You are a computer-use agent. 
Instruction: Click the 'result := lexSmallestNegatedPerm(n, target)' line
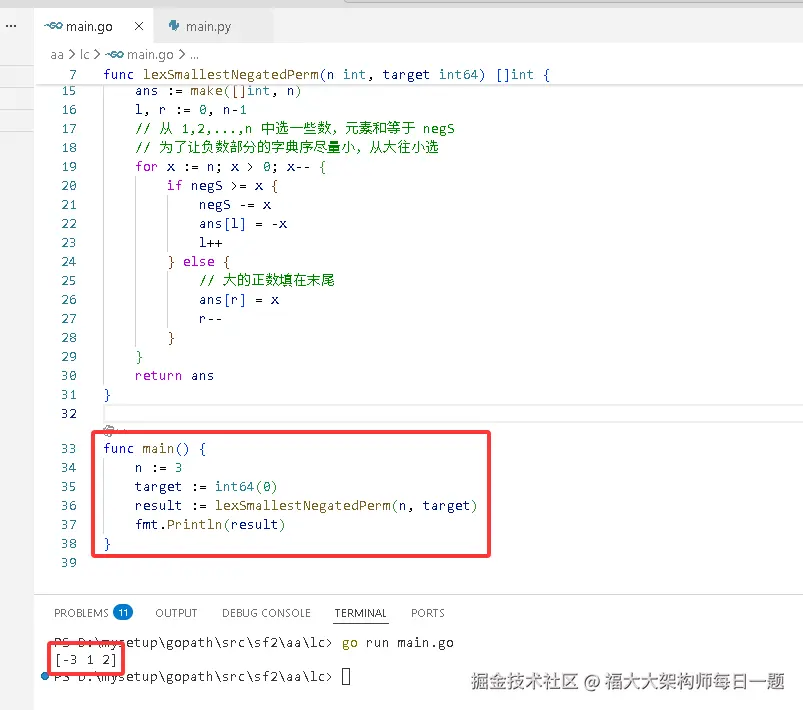click(306, 506)
